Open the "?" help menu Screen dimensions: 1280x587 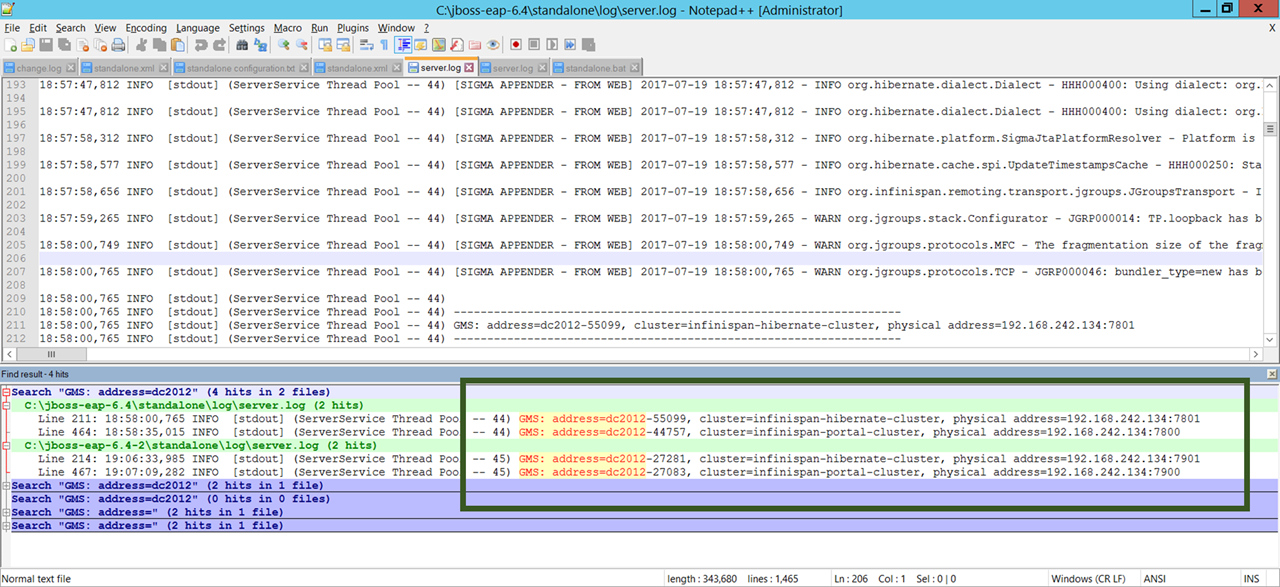click(426, 28)
